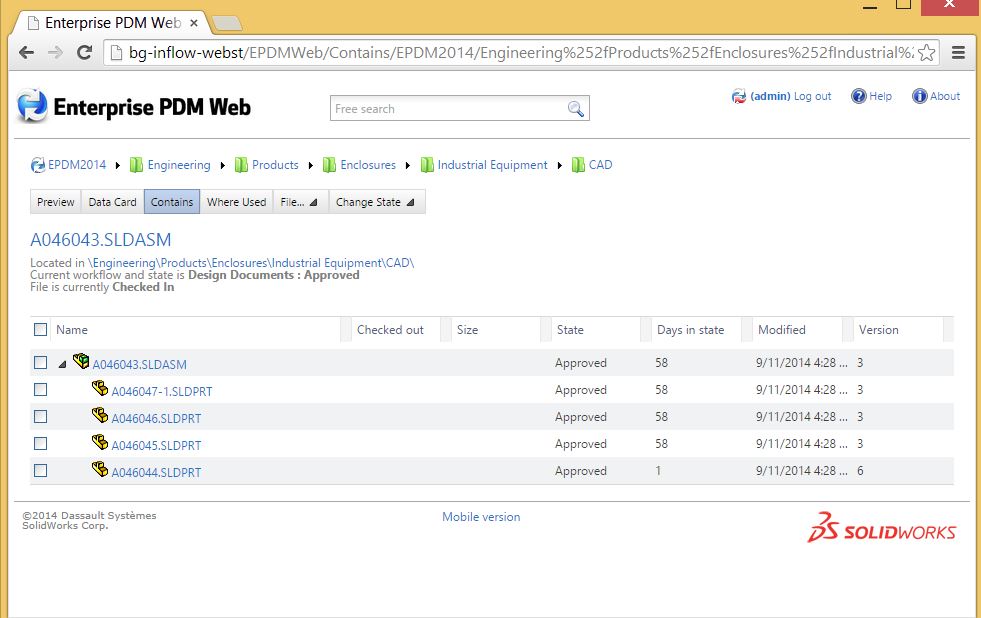The image size is (981, 618).
Task: Click the browser forward arrow
Action: click(56, 53)
